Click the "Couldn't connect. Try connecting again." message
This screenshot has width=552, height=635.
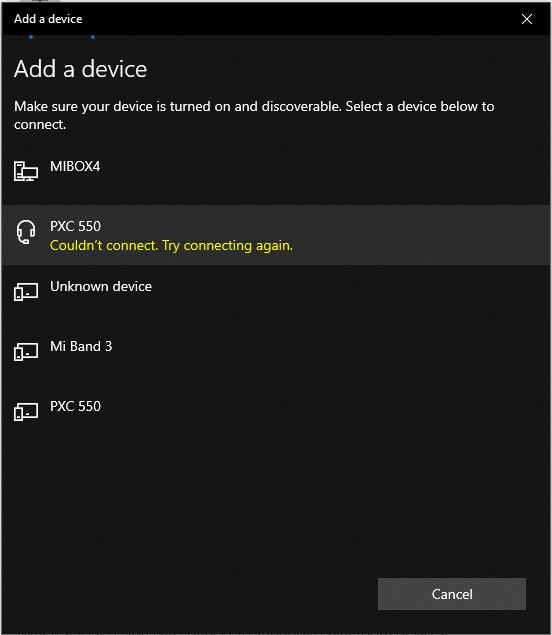coord(171,245)
